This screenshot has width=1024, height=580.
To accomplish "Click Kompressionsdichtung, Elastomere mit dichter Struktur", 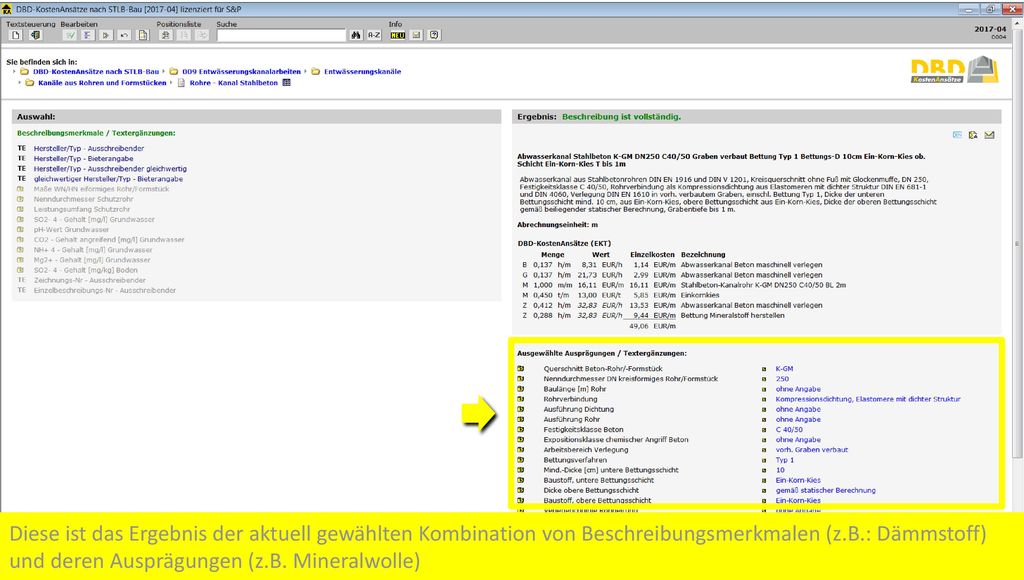I will pos(868,399).
